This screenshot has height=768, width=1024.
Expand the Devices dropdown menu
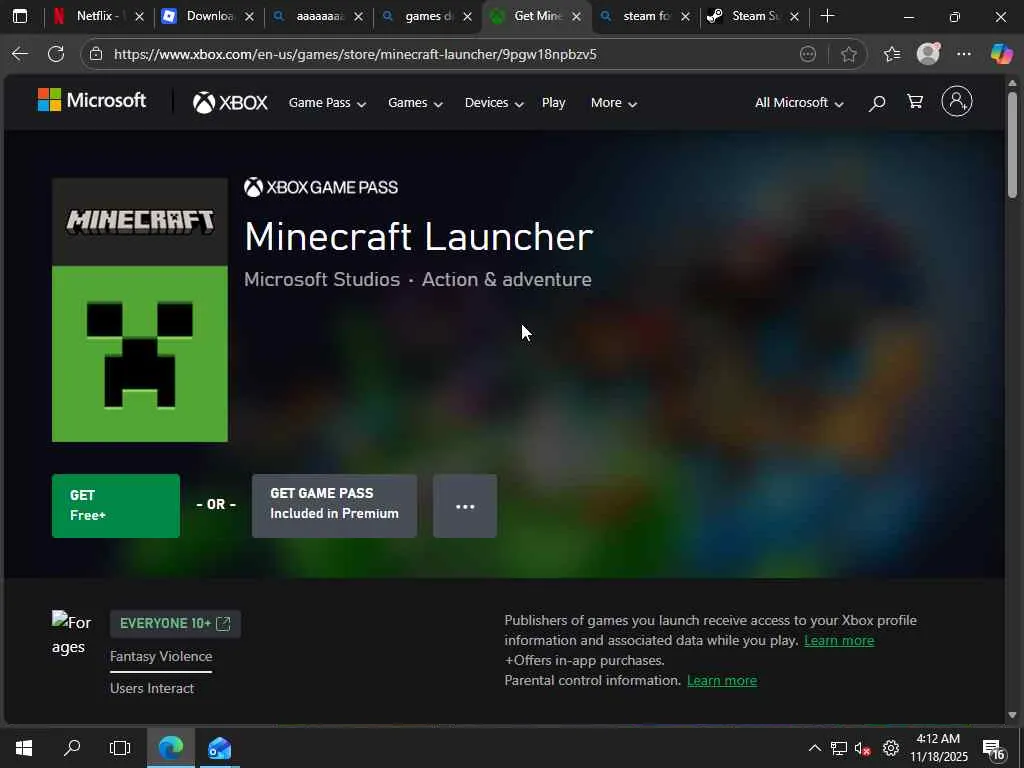coord(494,103)
